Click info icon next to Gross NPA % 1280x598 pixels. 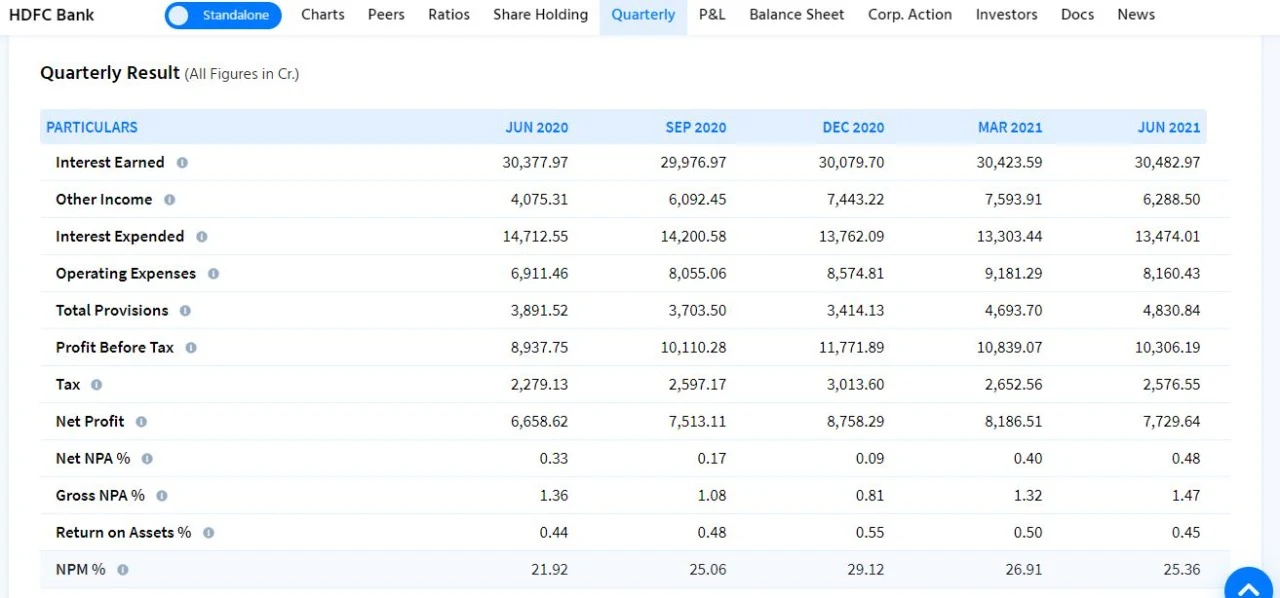(161, 496)
